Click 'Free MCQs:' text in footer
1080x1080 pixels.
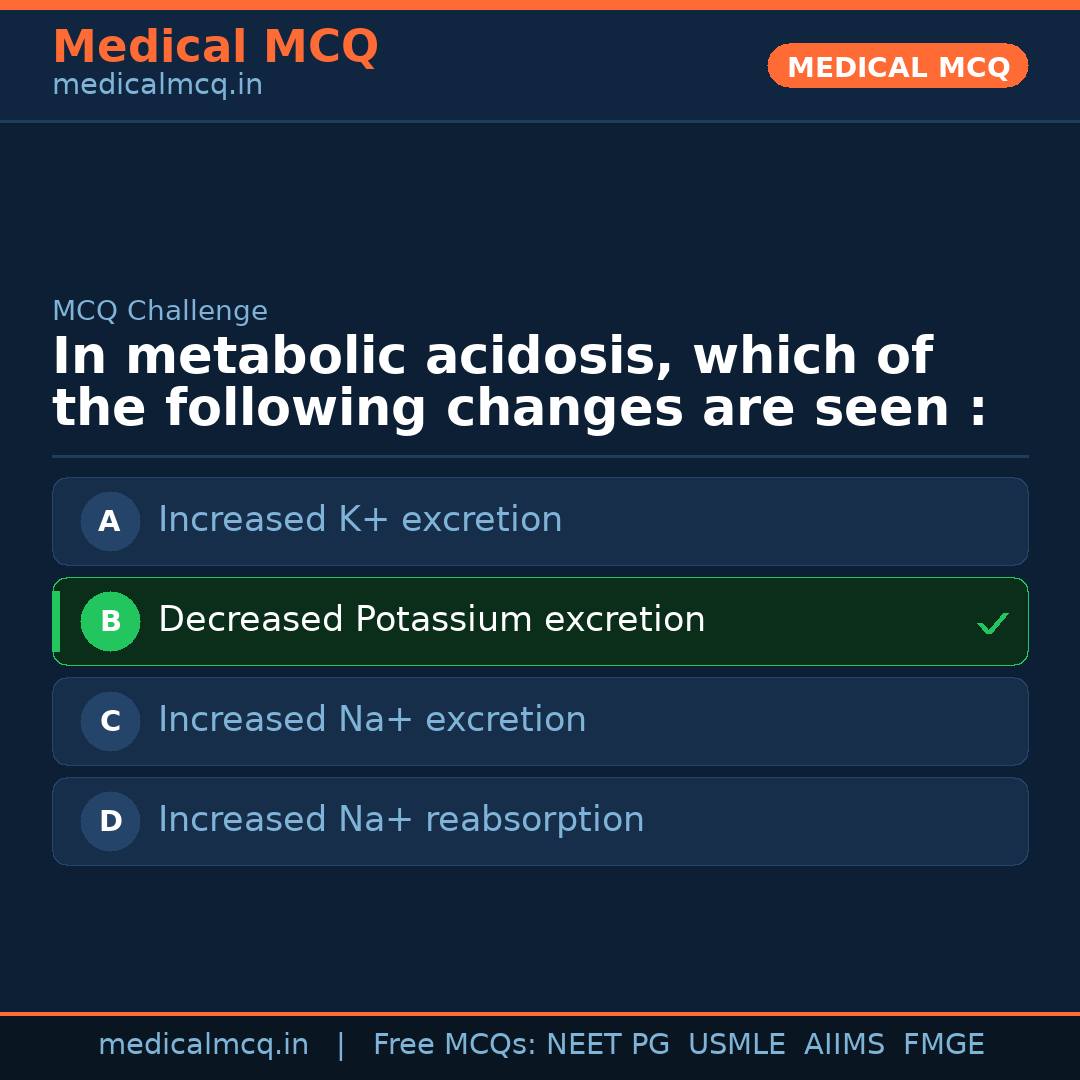pyautogui.click(x=455, y=1045)
